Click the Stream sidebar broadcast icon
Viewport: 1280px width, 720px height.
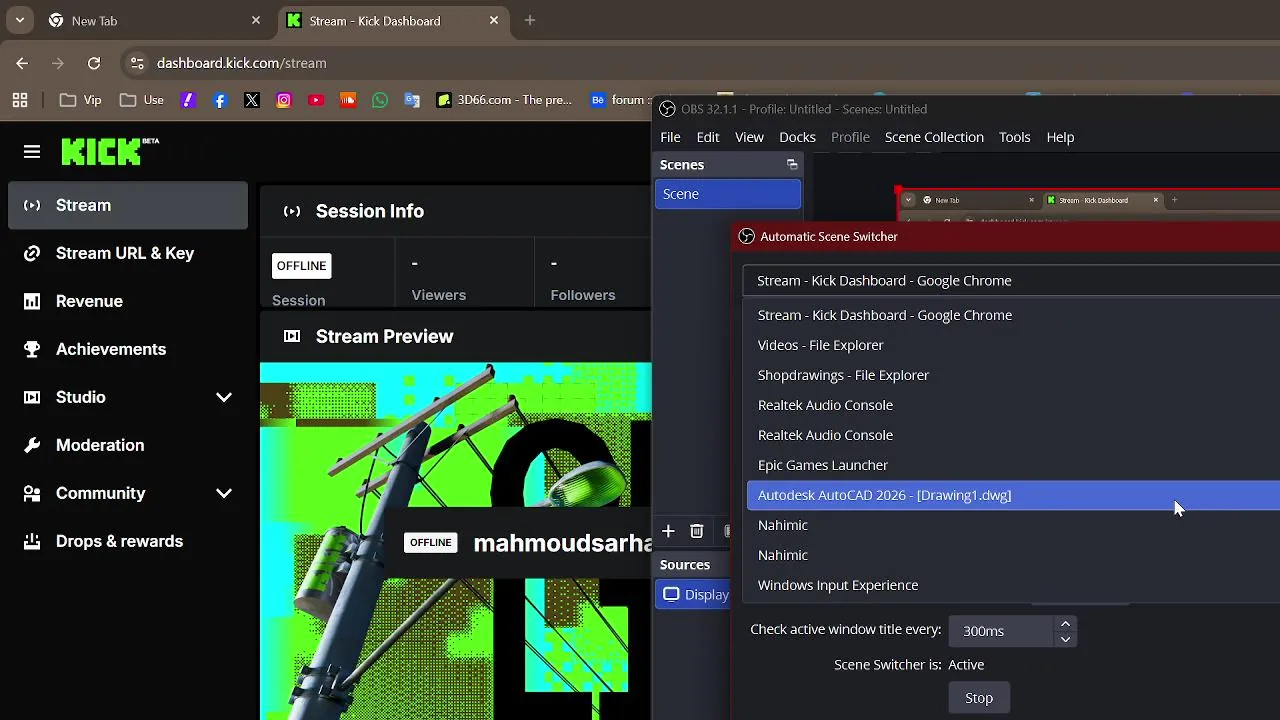coord(32,205)
